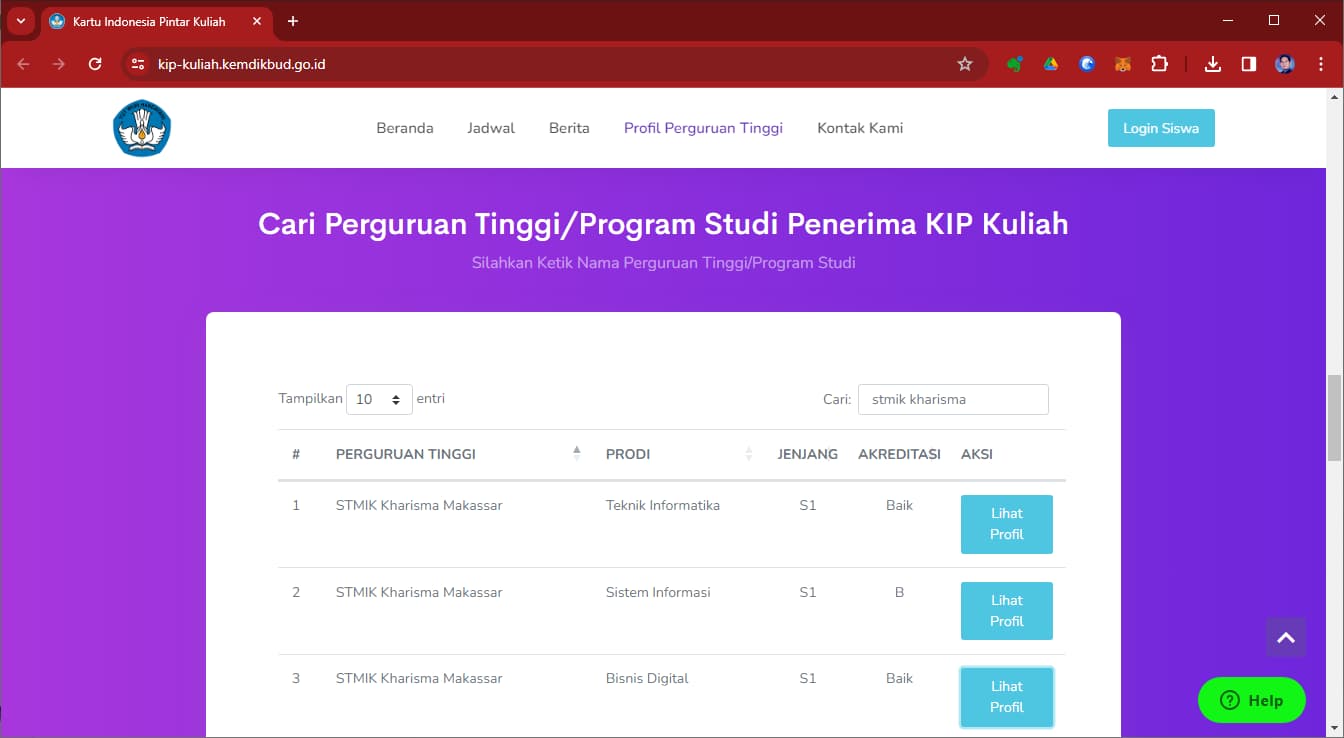Close the Kartu Indonesia Pintar Kuliah tab
This screenshot has width=1344, height=738.
[x=257, y=21]
